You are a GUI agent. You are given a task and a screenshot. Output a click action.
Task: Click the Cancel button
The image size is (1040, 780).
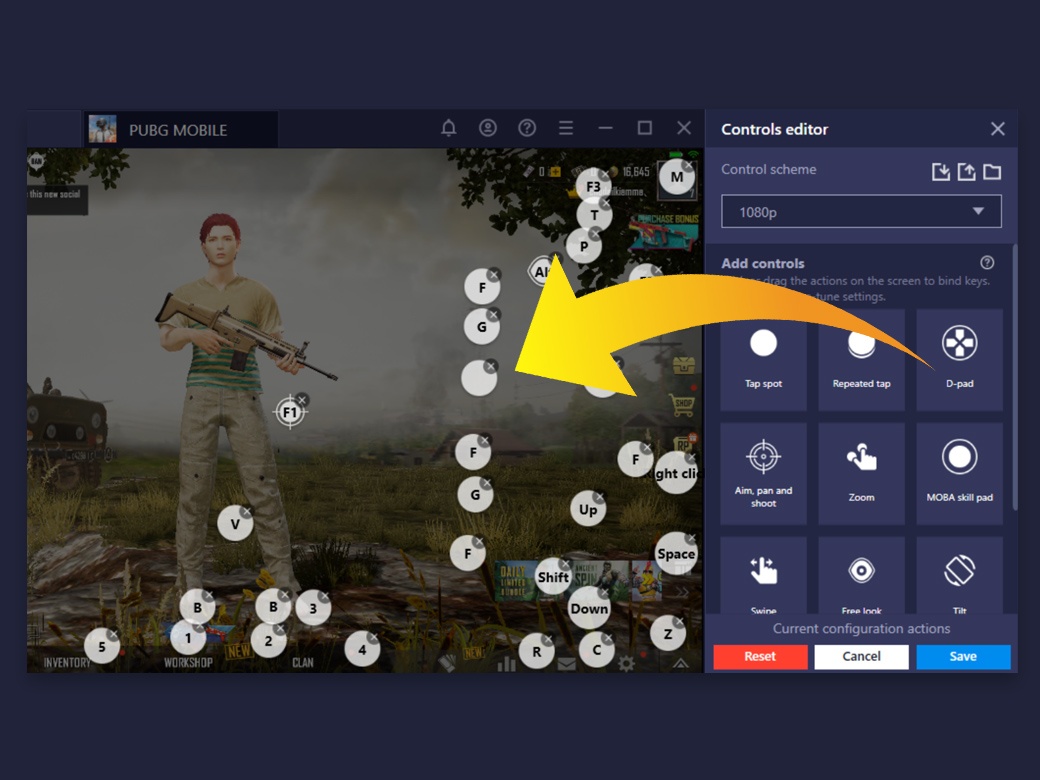(x=861, y=656)
